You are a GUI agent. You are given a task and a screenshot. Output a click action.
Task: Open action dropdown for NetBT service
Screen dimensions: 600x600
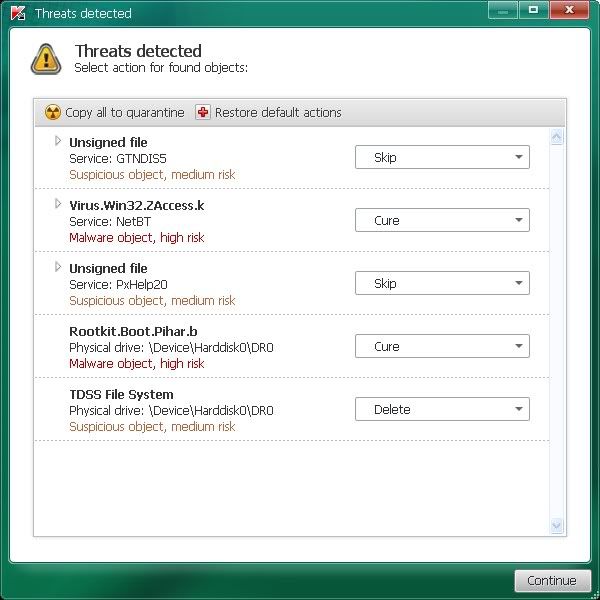click(x=442, y=220)
